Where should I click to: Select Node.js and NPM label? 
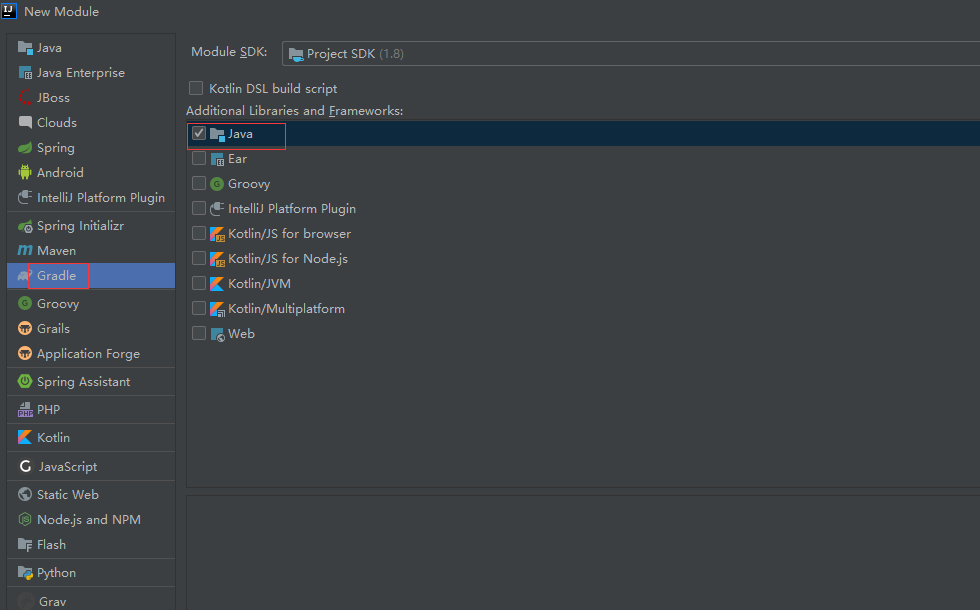(x=89, y=519)
